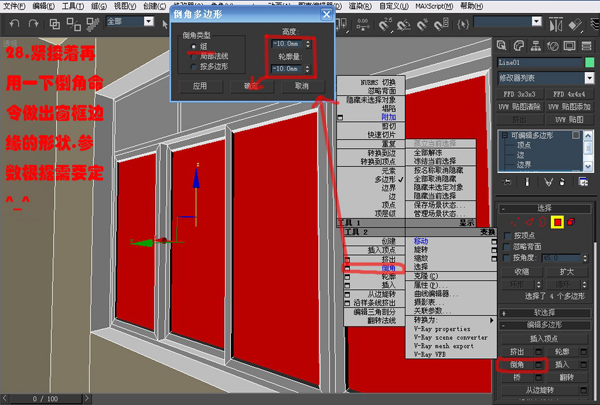Viewport: 600px width, 405px height.
Task: Open the 全部 selection filter dropdown
Action: point(149,21)
